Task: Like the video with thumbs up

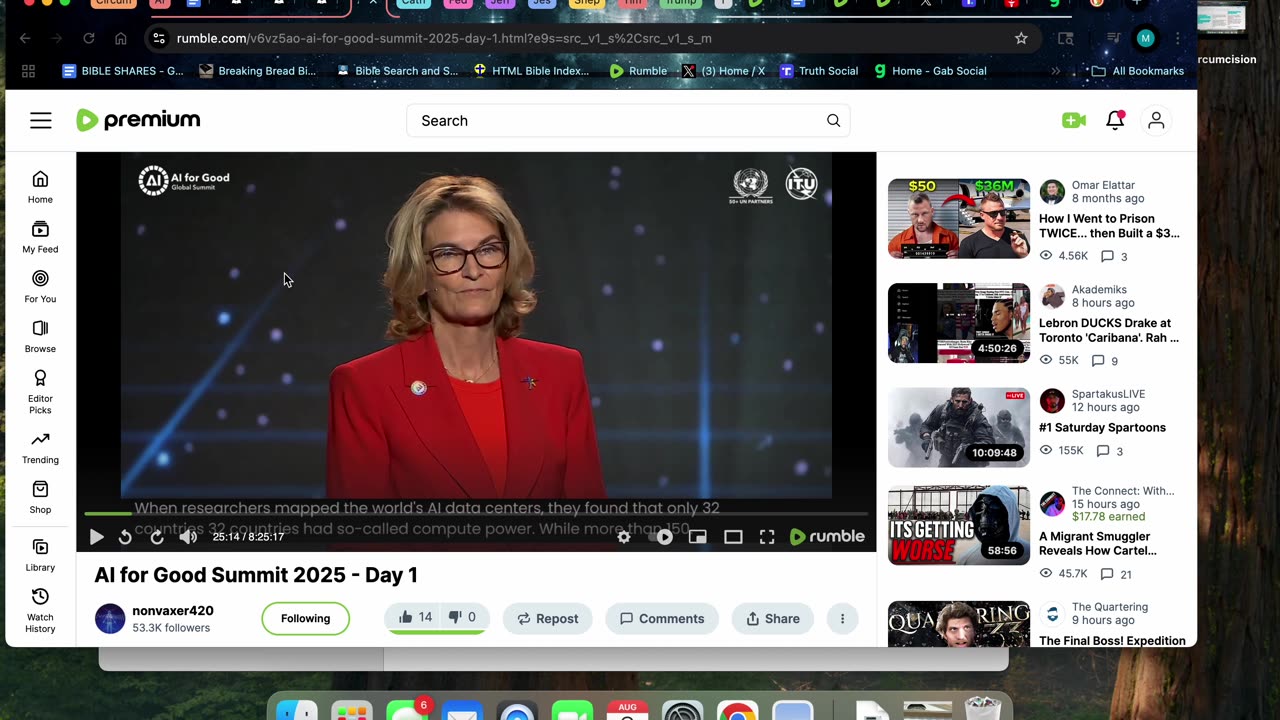Action: coord(415,618)
